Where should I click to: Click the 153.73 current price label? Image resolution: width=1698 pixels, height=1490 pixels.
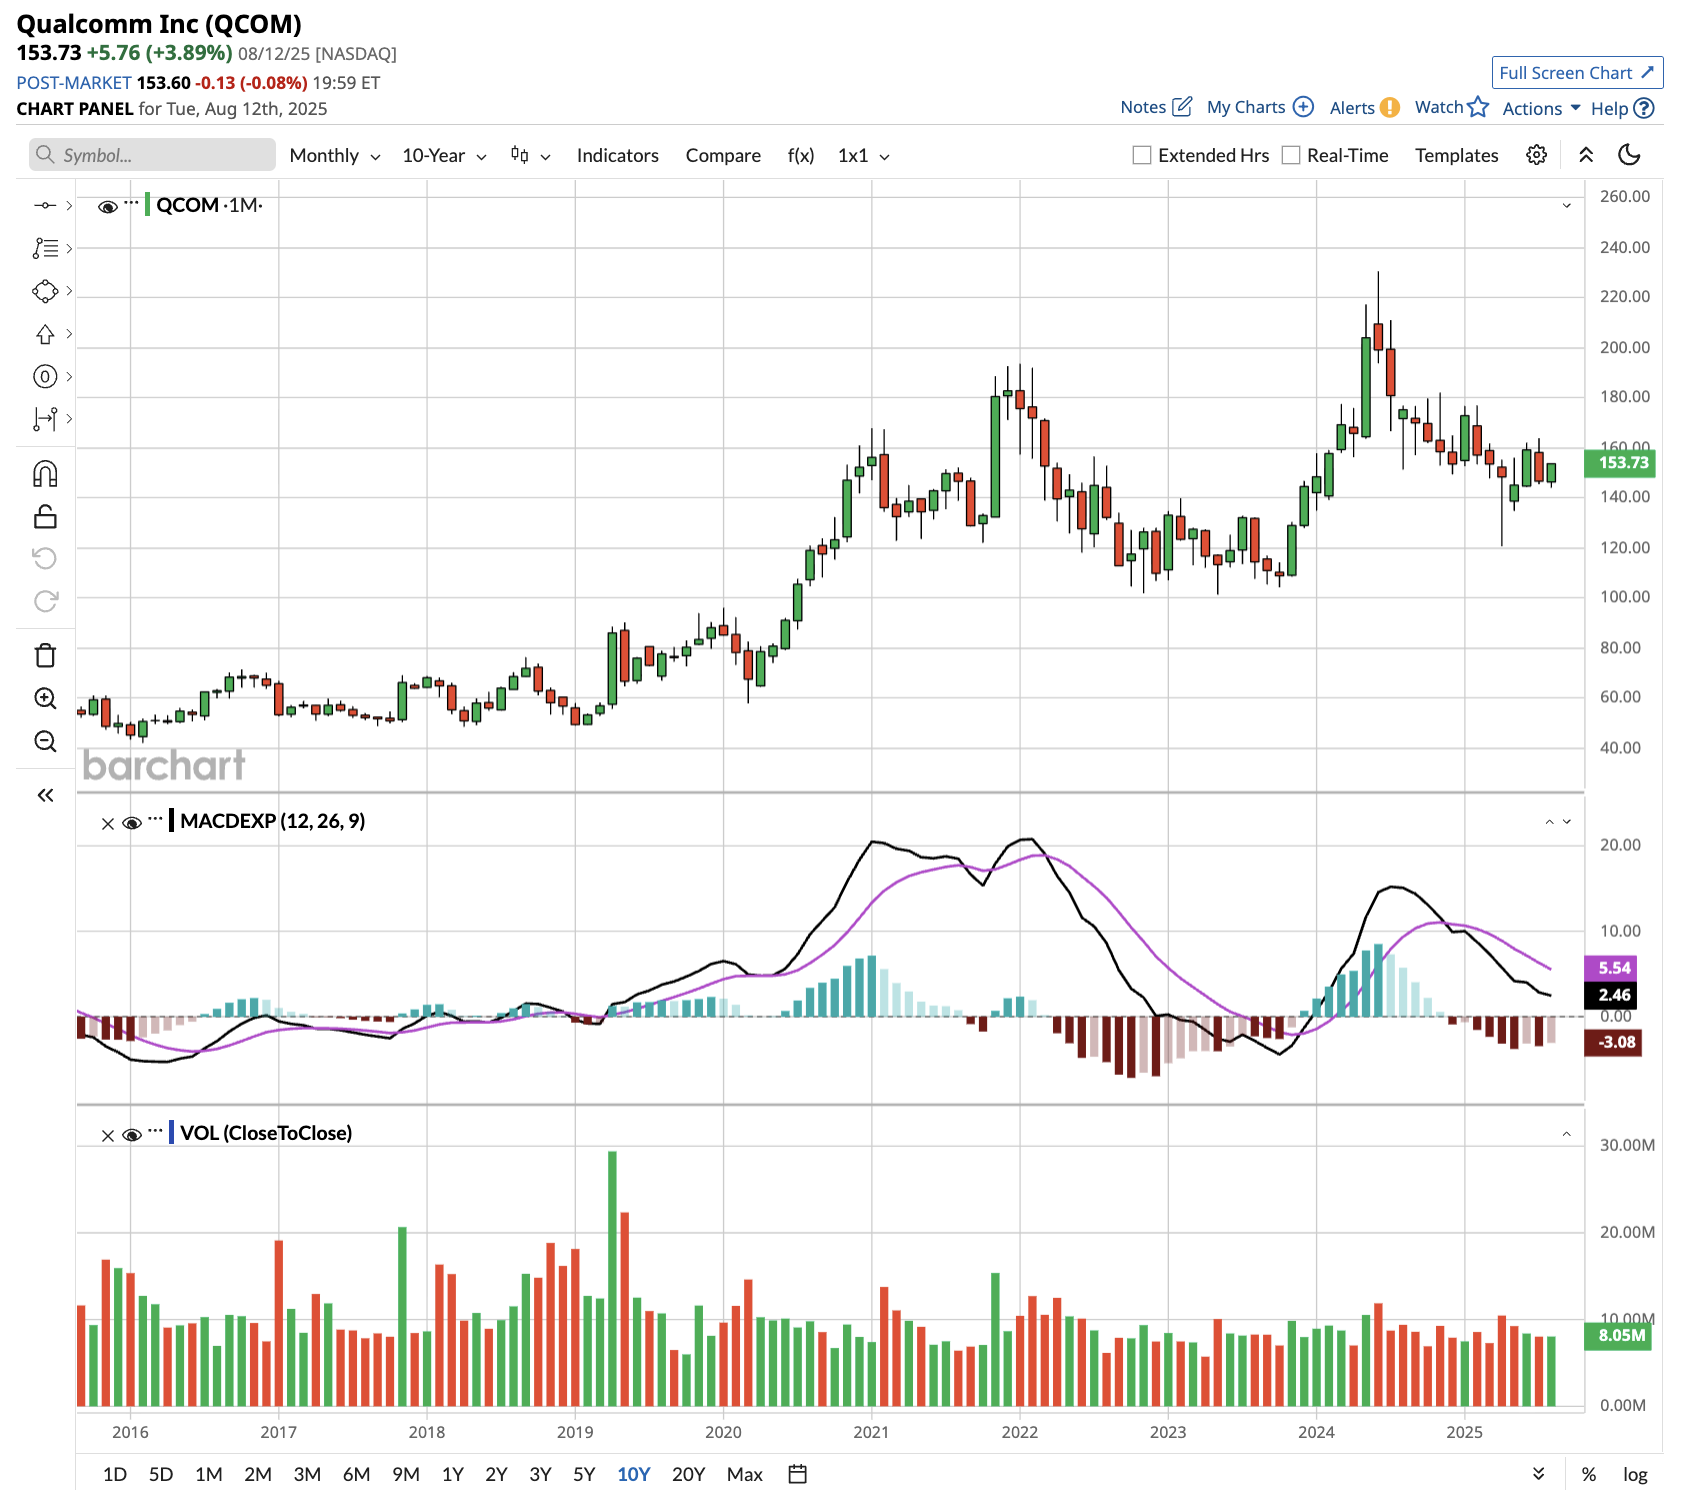(1620, 463)
